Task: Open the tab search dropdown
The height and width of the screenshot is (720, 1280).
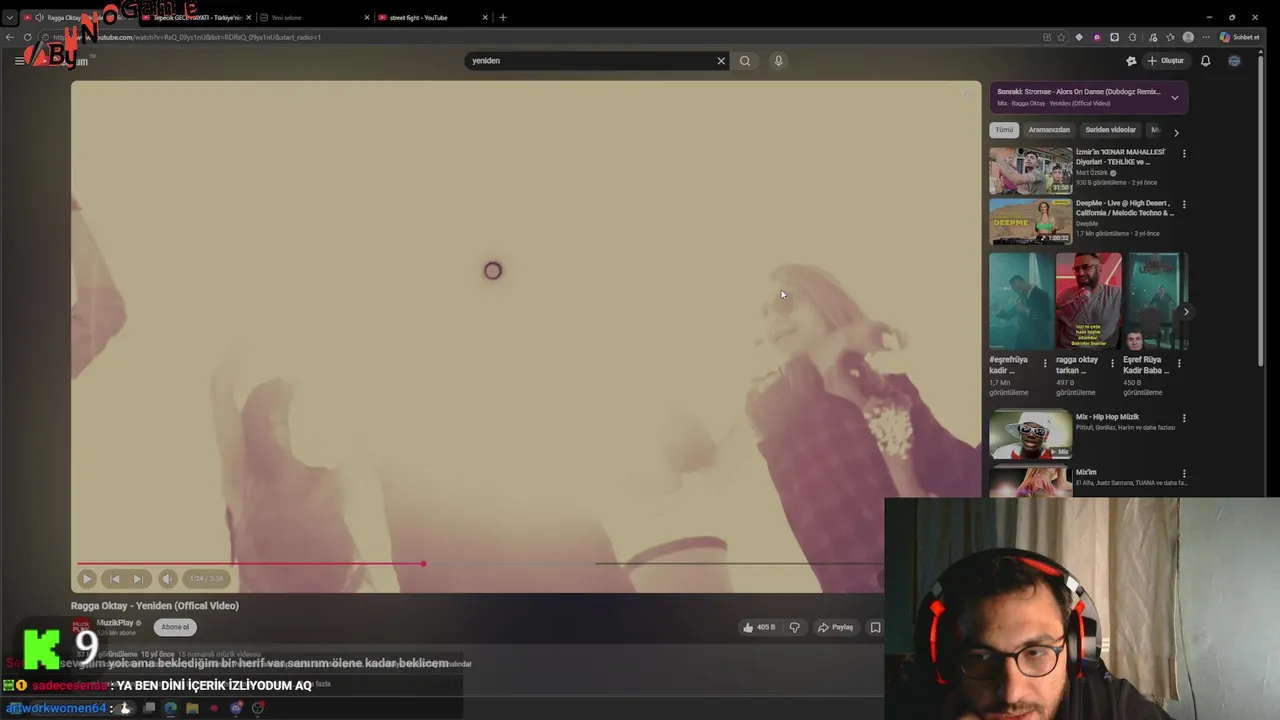Action: 10,17
